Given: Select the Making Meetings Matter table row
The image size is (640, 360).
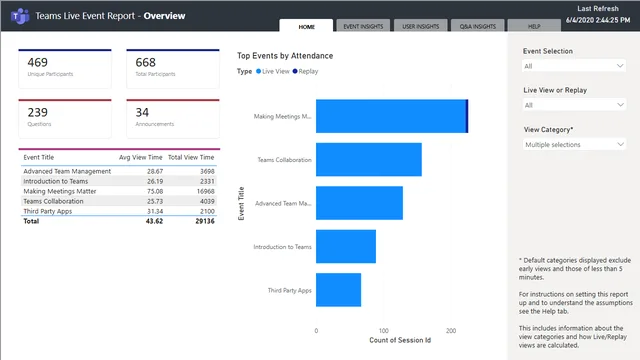Looking at the screenshot, I should coord(119,191).
